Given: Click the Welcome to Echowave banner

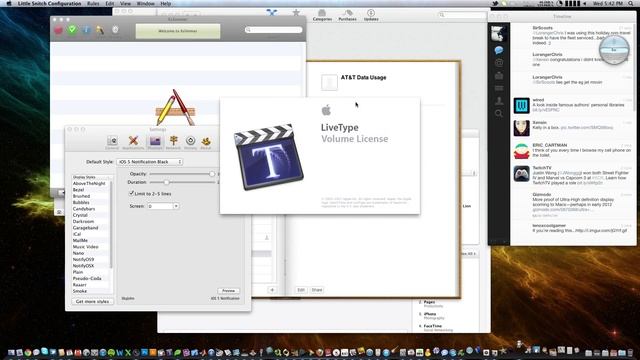Looking at the screenshot, I should (178, 31).
